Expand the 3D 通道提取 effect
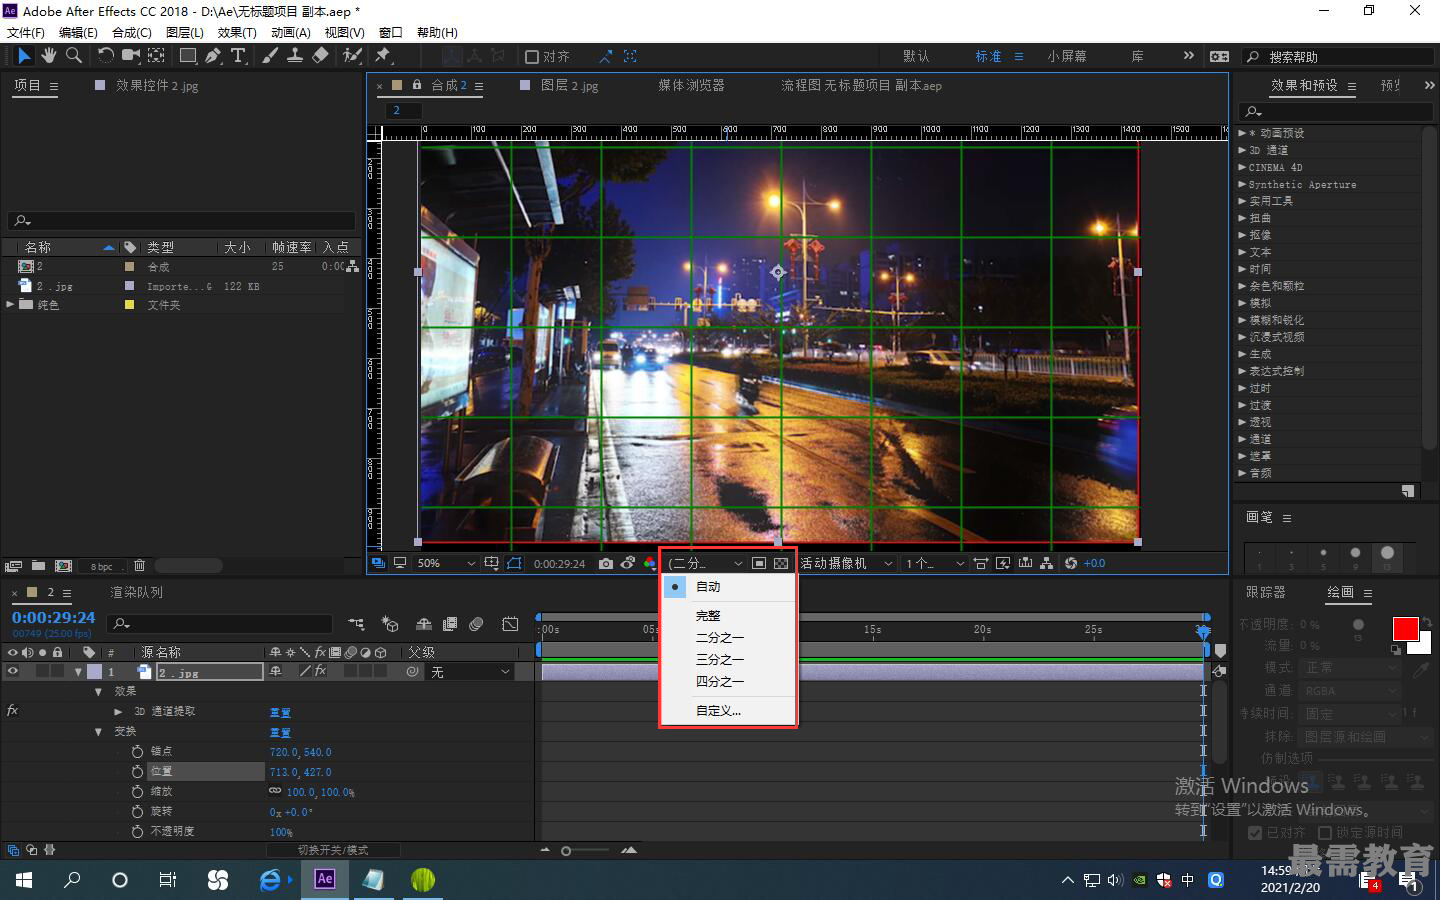1440x900 pixels. tap(118, 711)
